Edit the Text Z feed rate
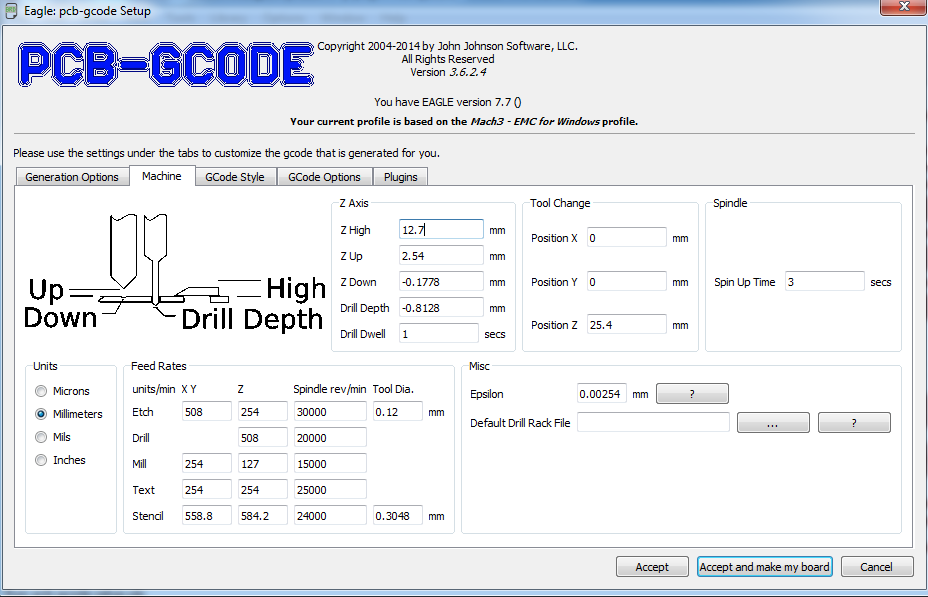The image size is (928, 597). pos(263,490)
